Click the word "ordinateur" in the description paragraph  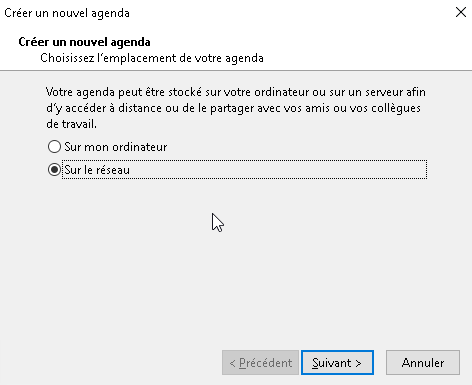point(281,92)
